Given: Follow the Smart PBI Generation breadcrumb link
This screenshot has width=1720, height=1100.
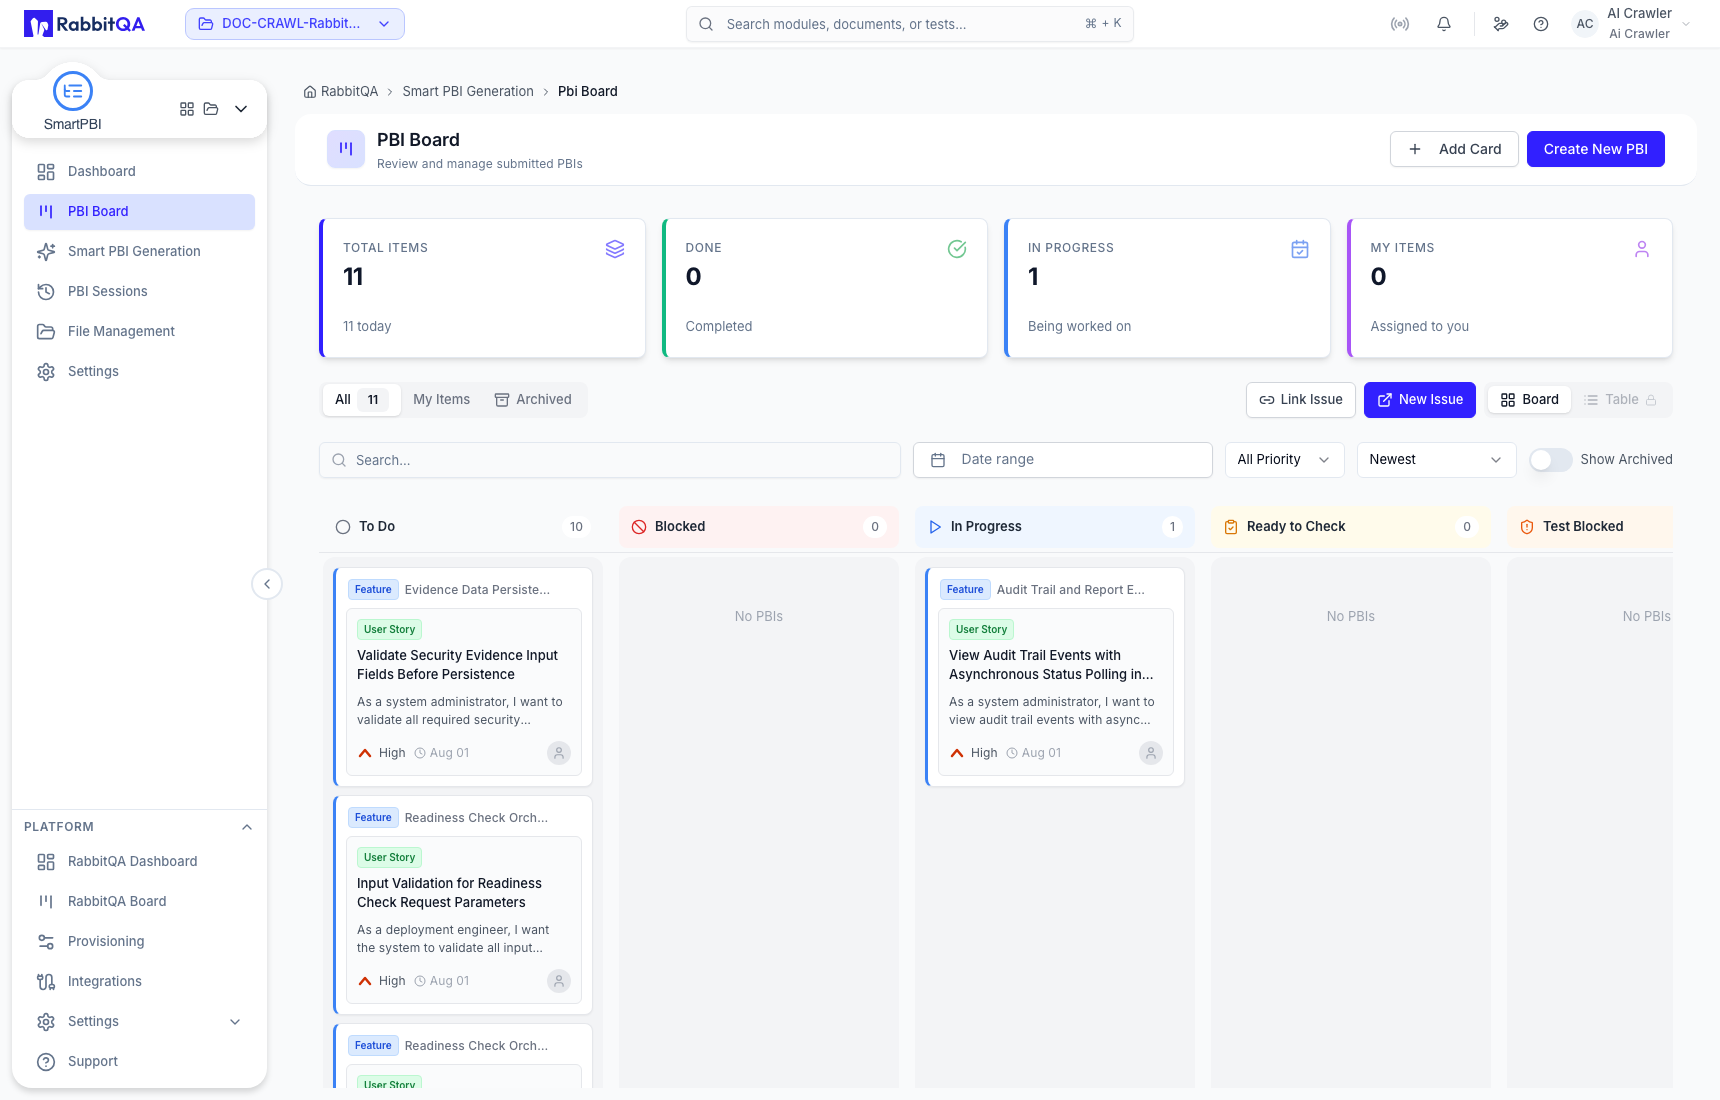Looking at the screenshot, I should [x=468, y=92].
